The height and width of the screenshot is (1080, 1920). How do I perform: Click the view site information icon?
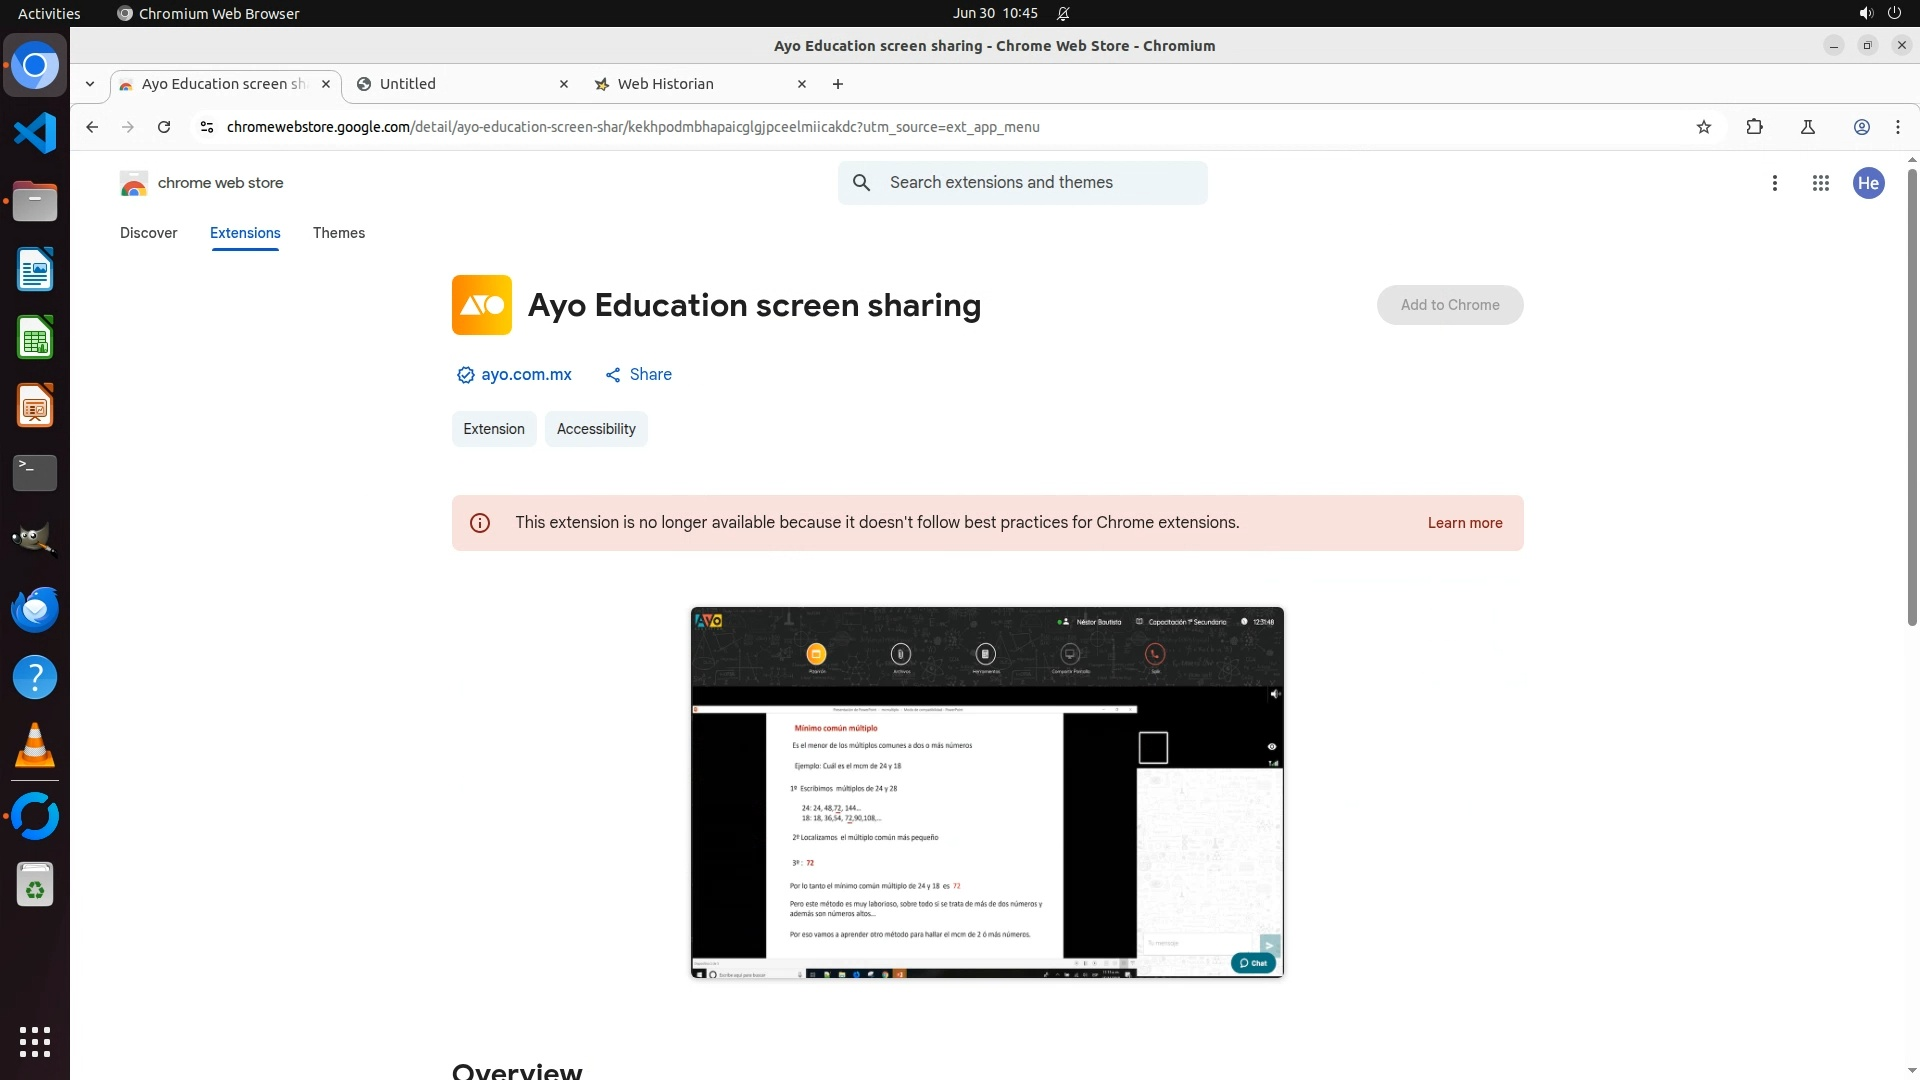point(207,127)
